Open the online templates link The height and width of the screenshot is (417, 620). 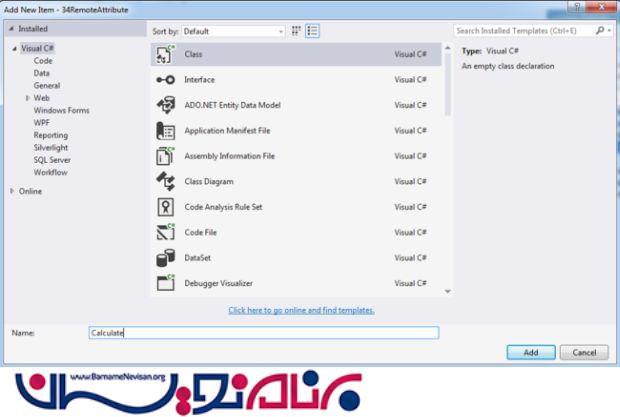point(301,310)
